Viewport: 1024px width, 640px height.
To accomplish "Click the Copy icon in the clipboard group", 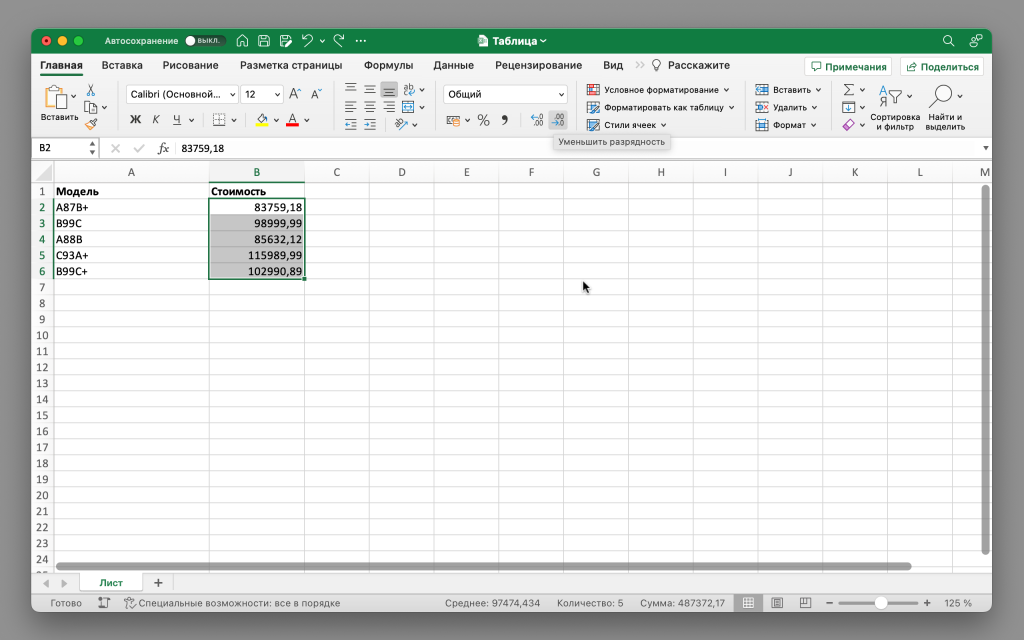I will tap(91, 107).
